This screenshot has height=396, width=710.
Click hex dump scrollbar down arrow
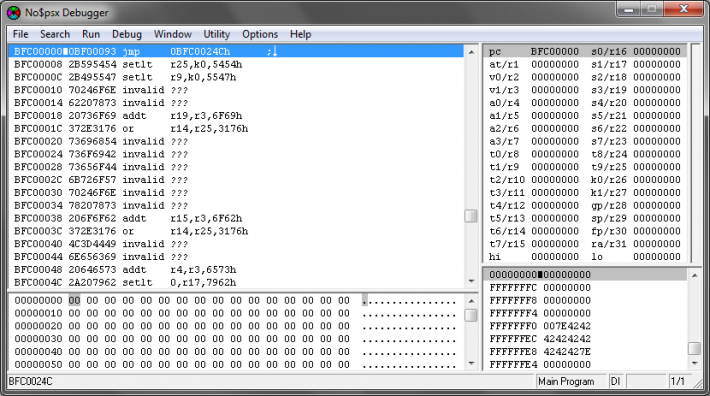(x=471, y=363)
